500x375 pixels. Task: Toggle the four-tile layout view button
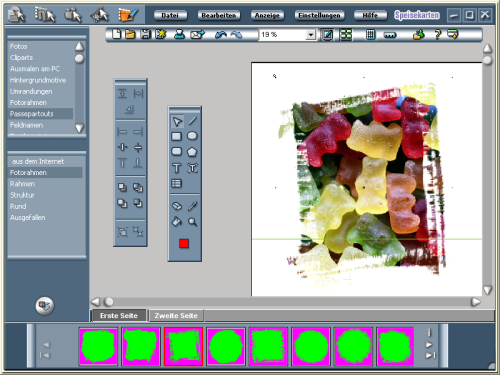click(346, 35)
